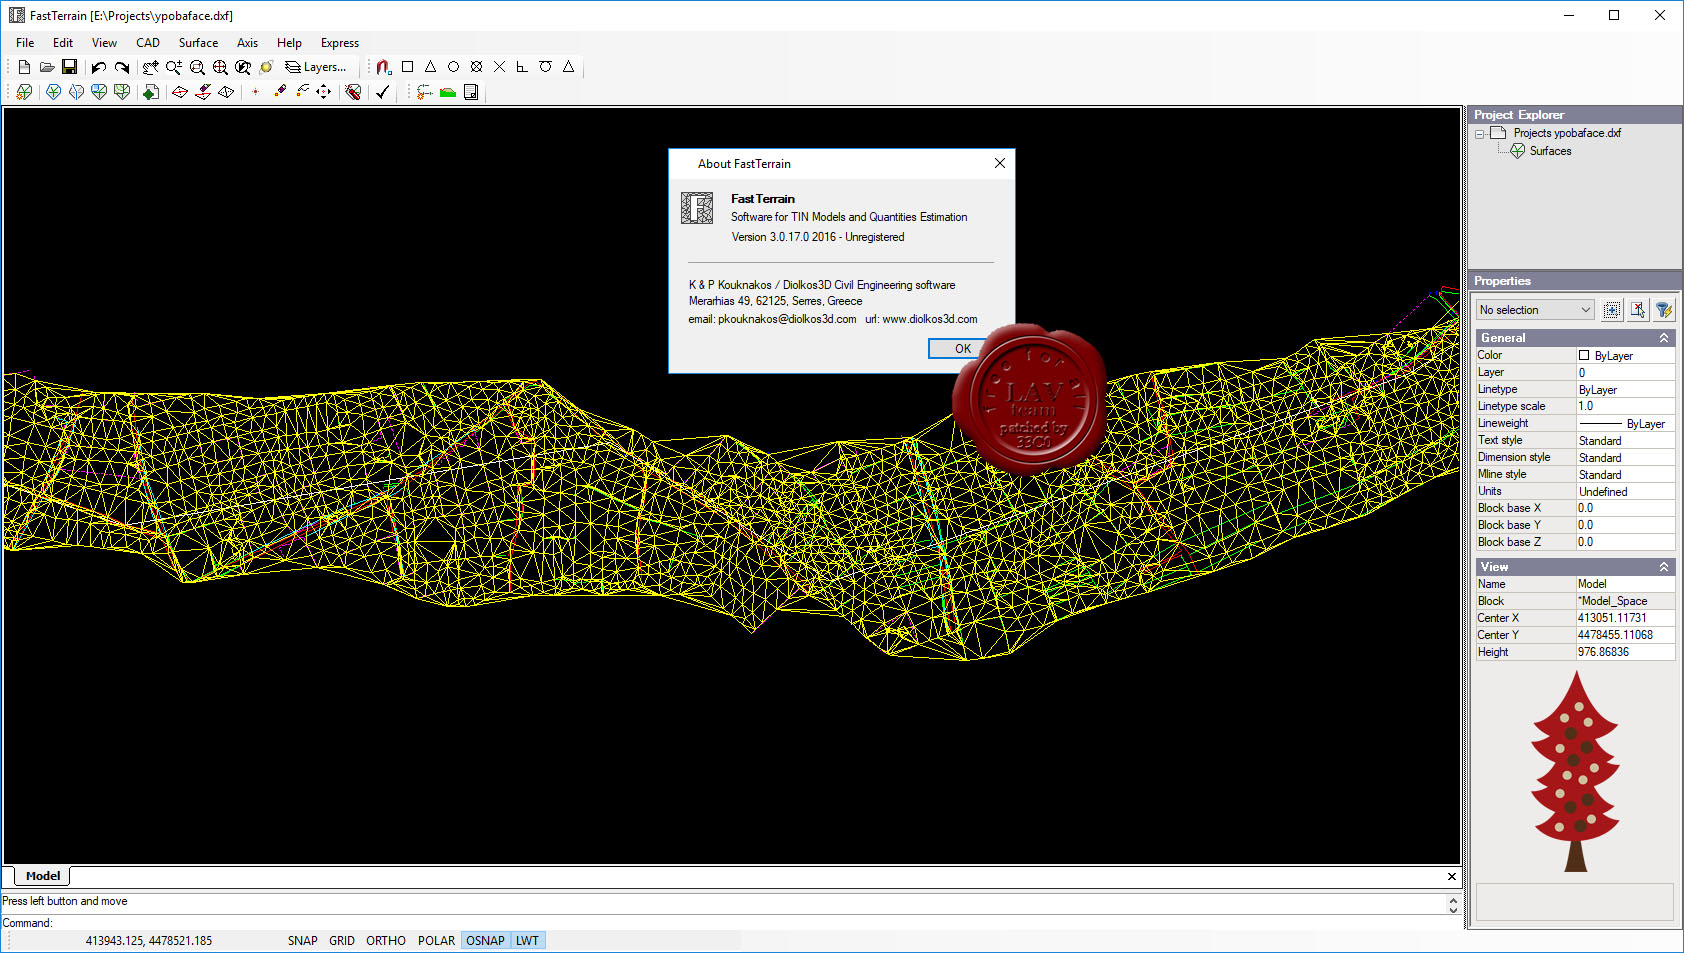Click the Color ByLayer swatch

[x=1584, y=355]
